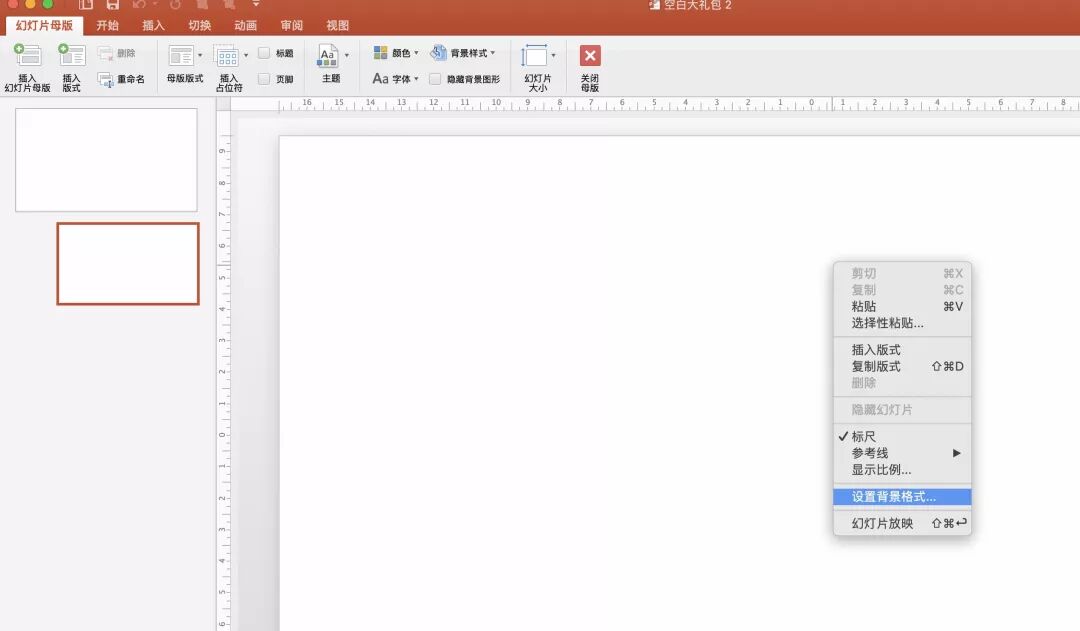This screenshot has height=631, width=1080.
Task: Choose 幻灯片放映 (Slide Show) from the context menu
Action: (x=902, y=524)
